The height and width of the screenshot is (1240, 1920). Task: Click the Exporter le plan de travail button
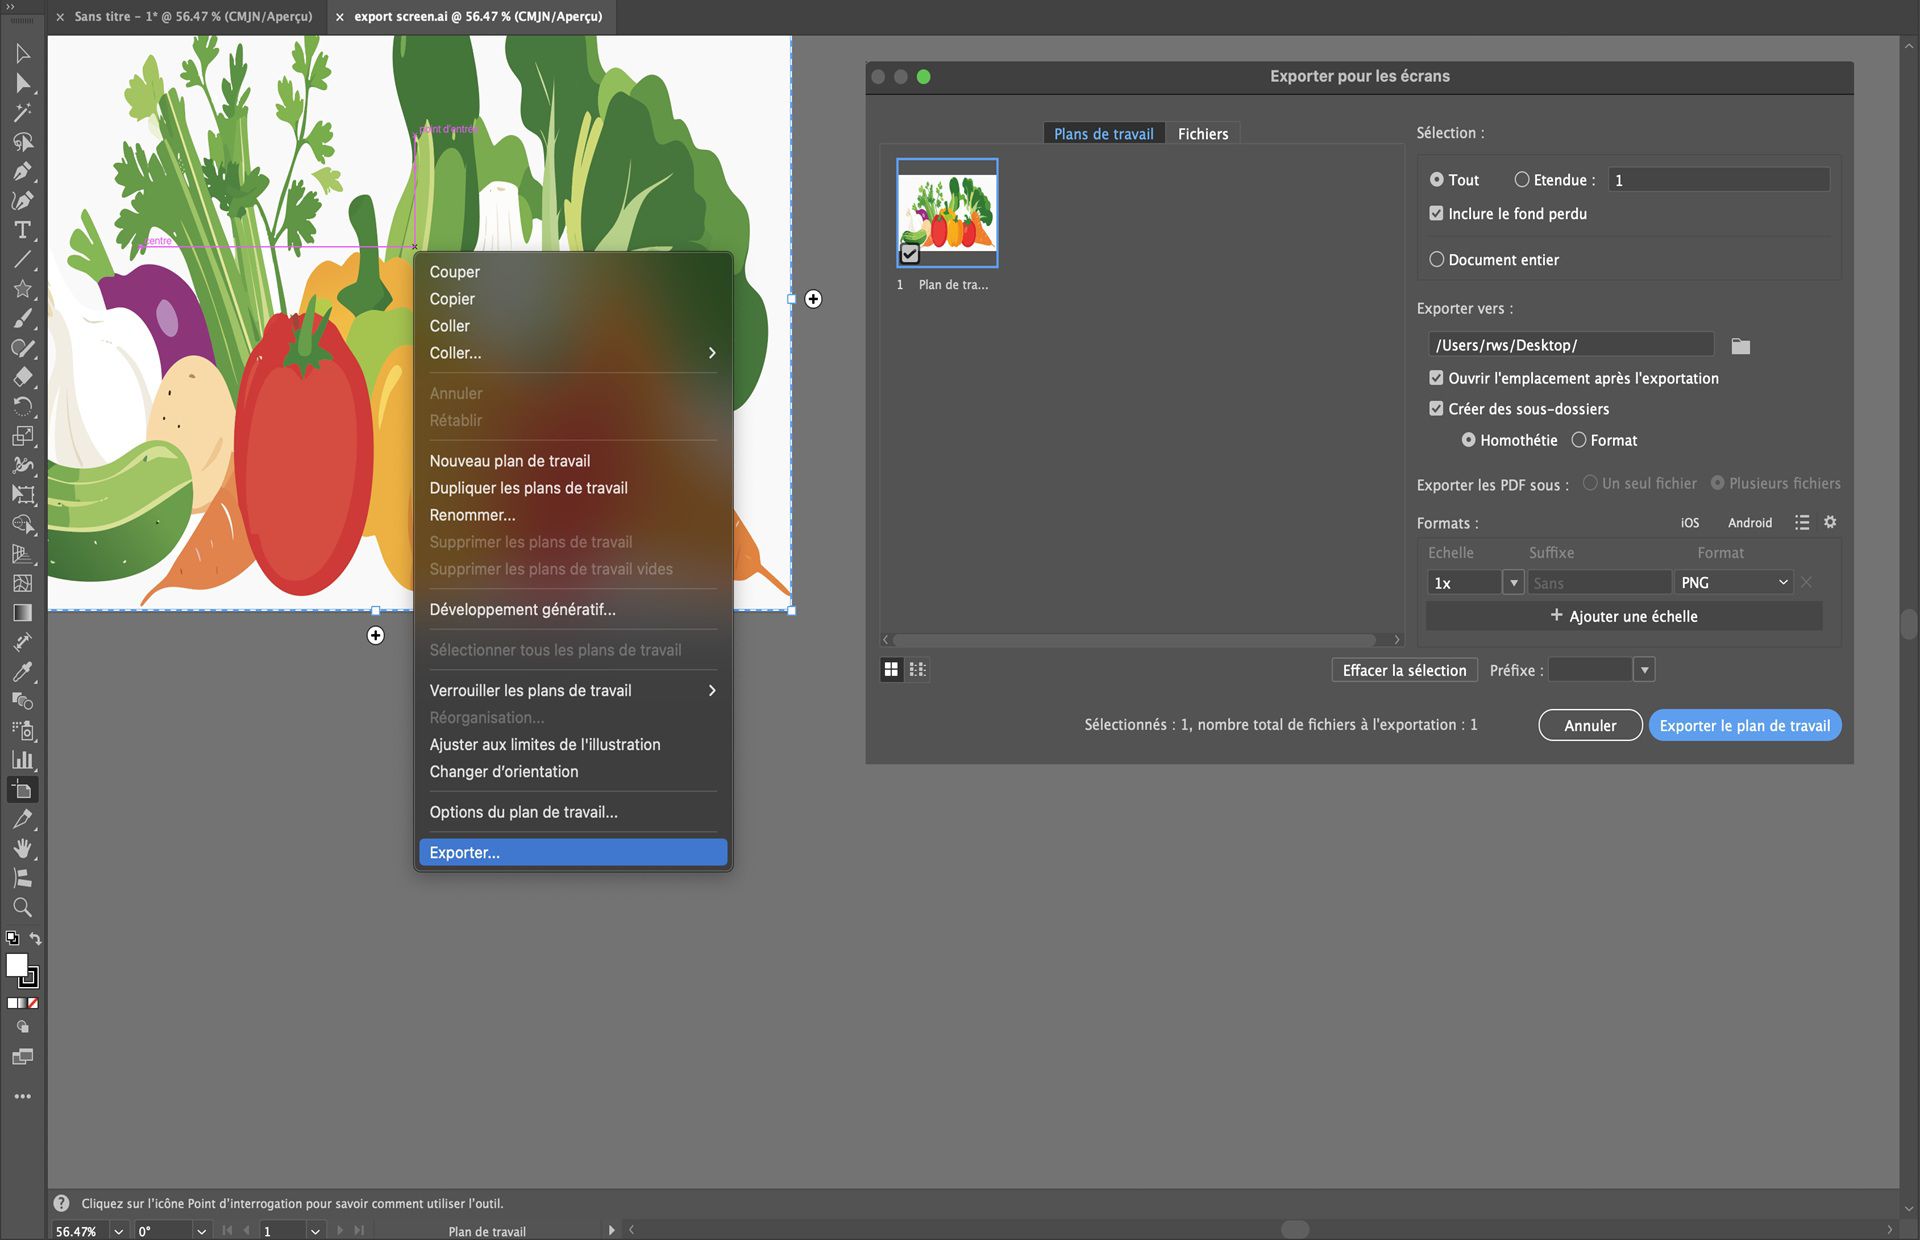coord(1744,725)
